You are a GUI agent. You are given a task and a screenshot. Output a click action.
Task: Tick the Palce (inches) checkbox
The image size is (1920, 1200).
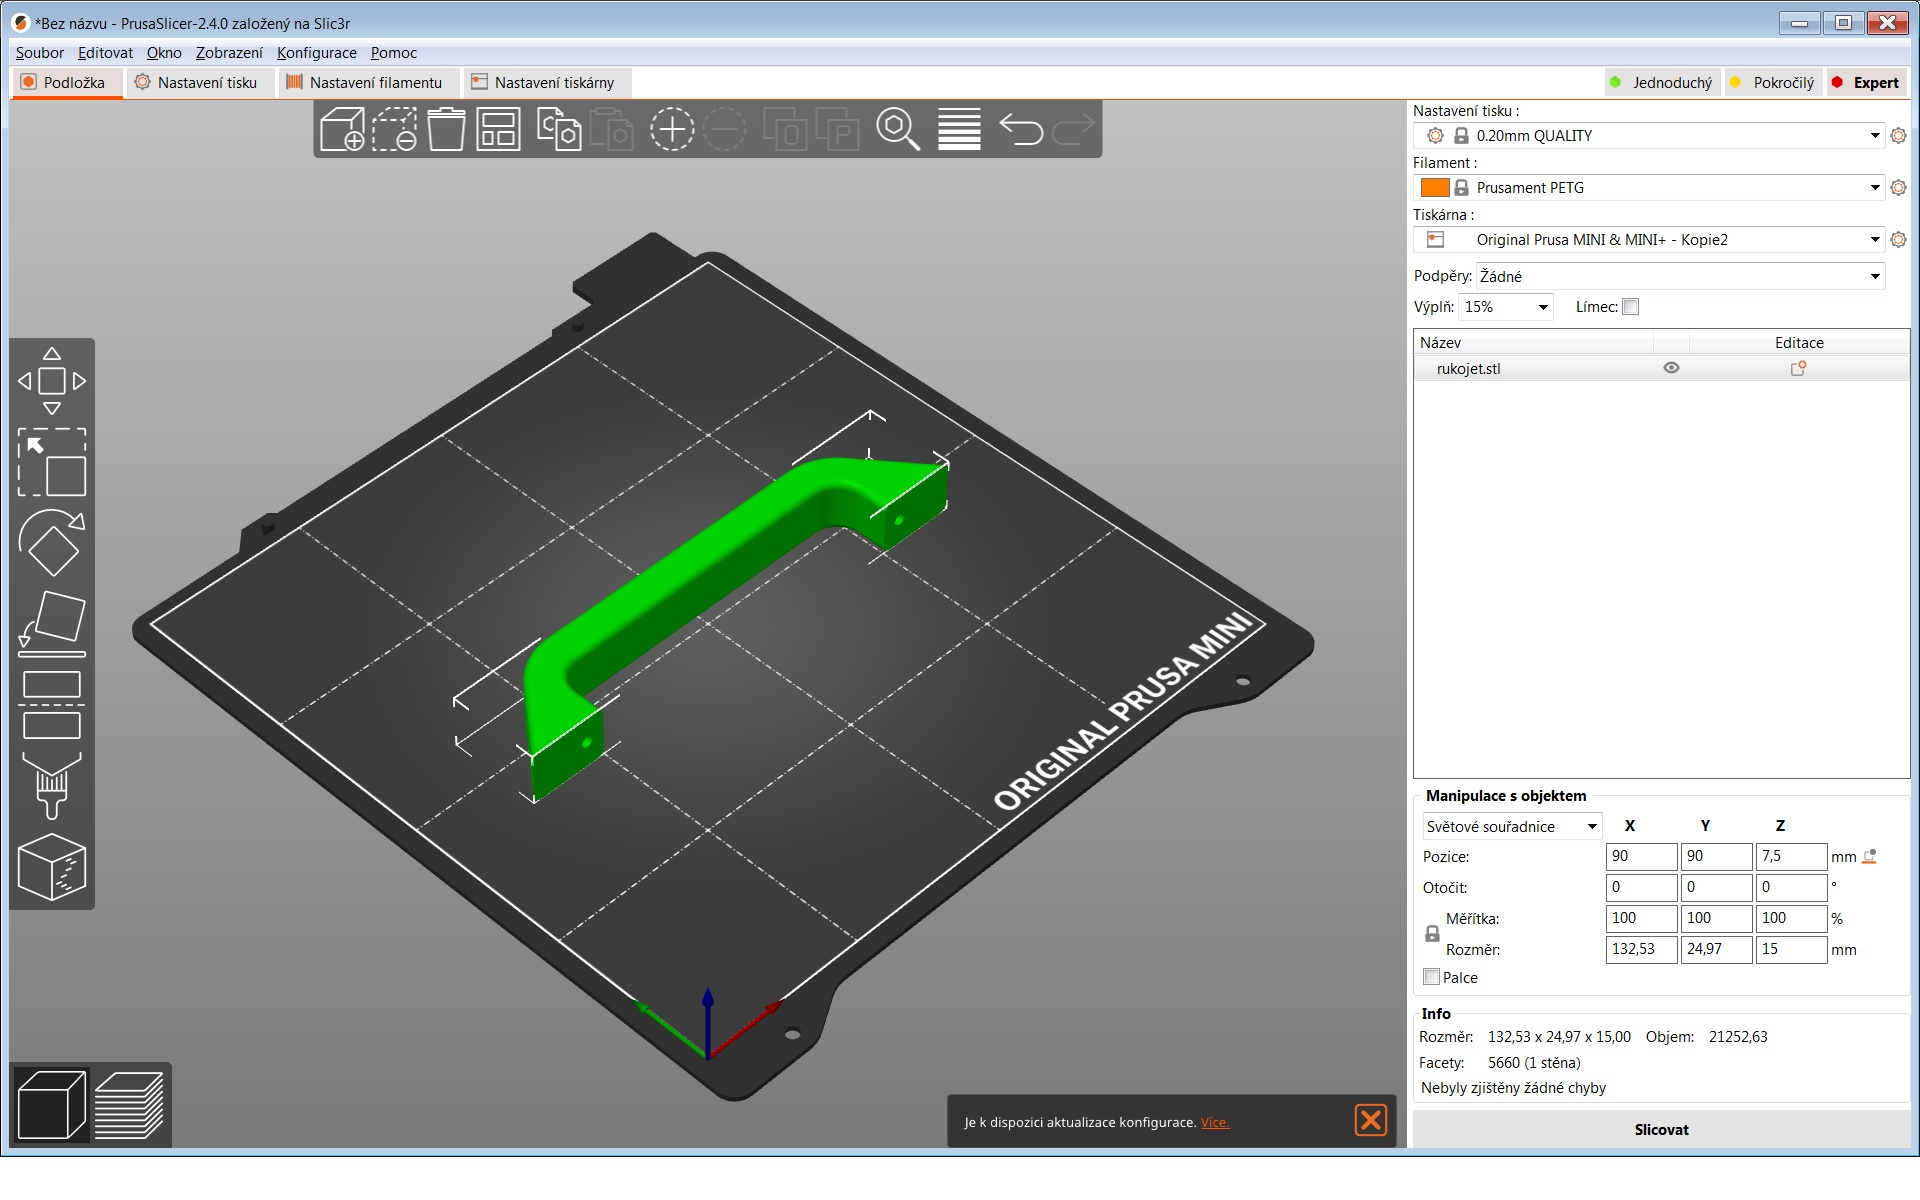tap(1432, 977)
